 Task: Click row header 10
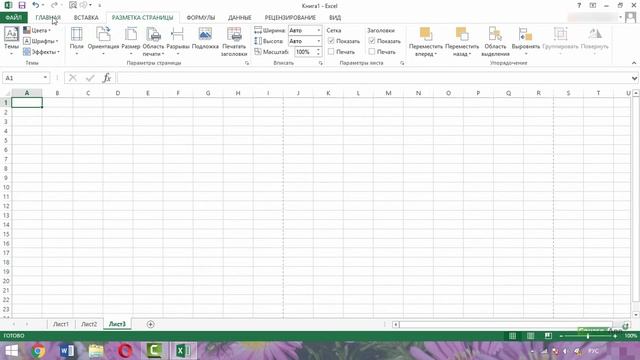pyautogui.click(x=6, y=187)
